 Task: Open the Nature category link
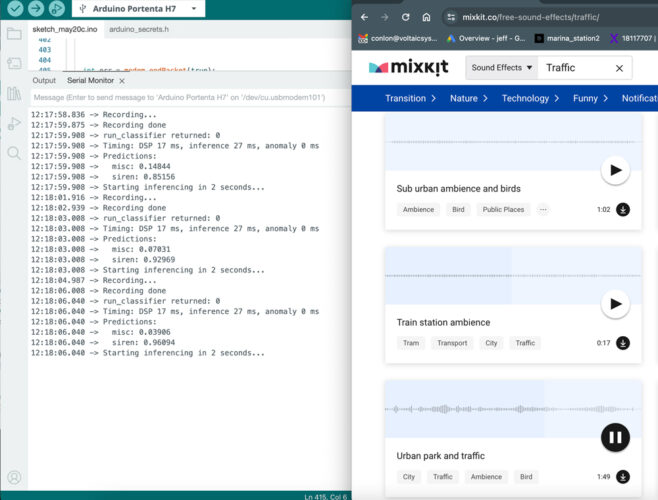tap(468, 98)
